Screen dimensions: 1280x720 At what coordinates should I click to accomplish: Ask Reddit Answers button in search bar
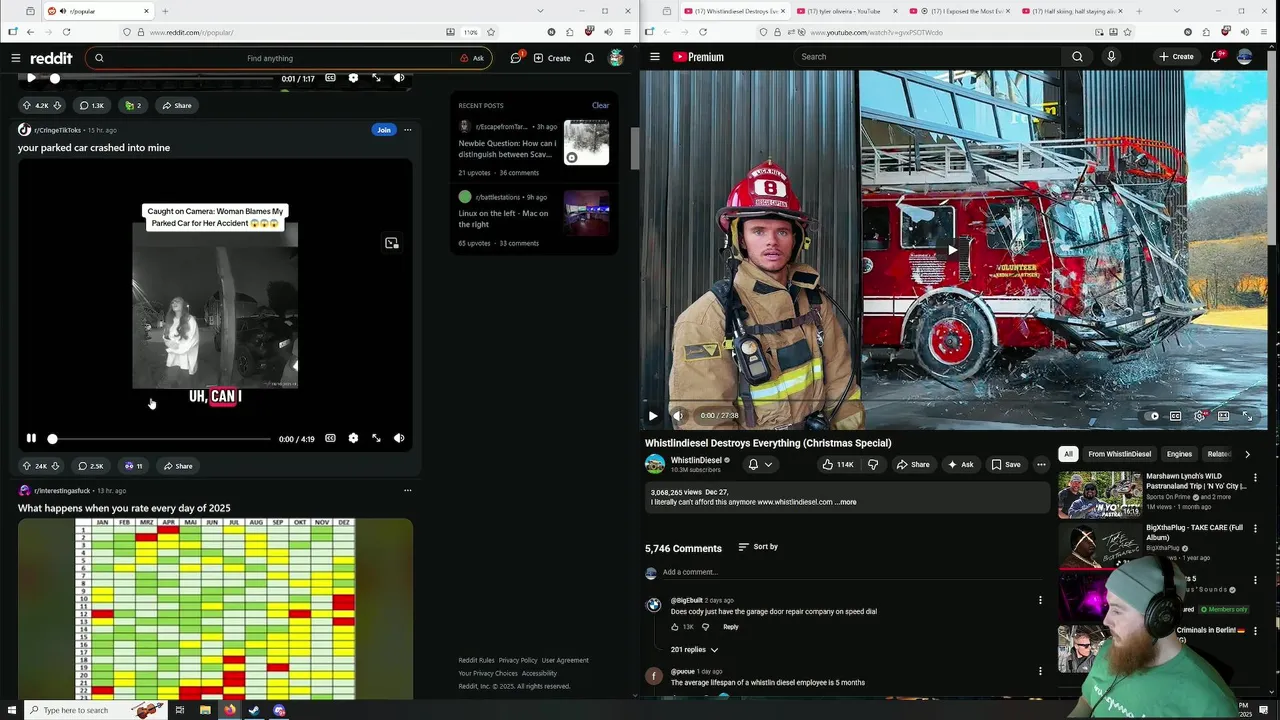click(472, 58)
